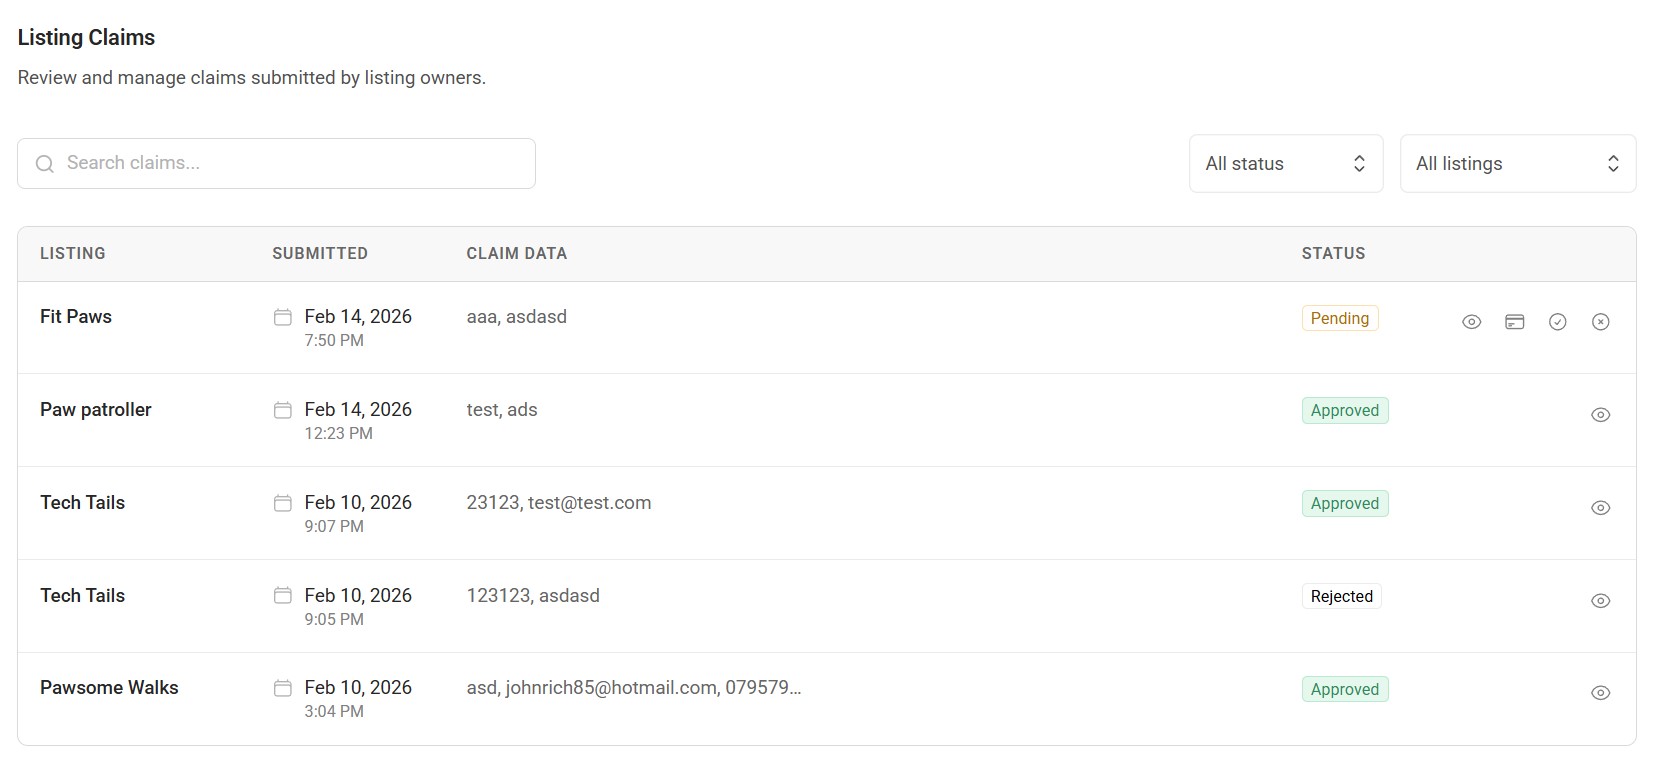Click the STATUS column header
Image resolution: width=1660 pixels, height=760 pixels.
[1333, 253]
